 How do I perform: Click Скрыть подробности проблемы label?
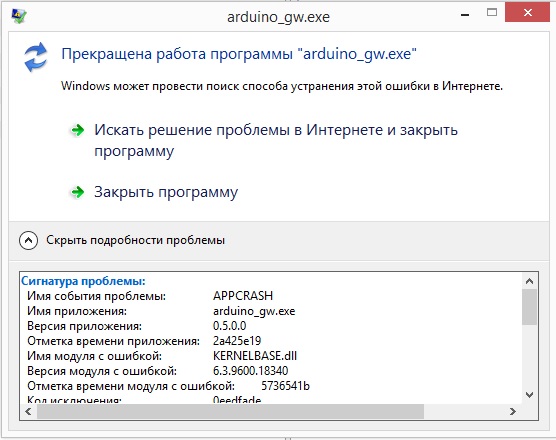coord(135,240)
